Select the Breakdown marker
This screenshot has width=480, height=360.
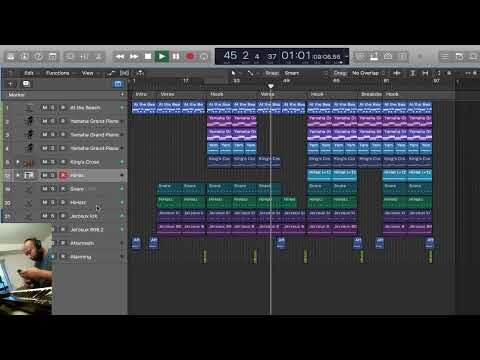tap(371, 94)
